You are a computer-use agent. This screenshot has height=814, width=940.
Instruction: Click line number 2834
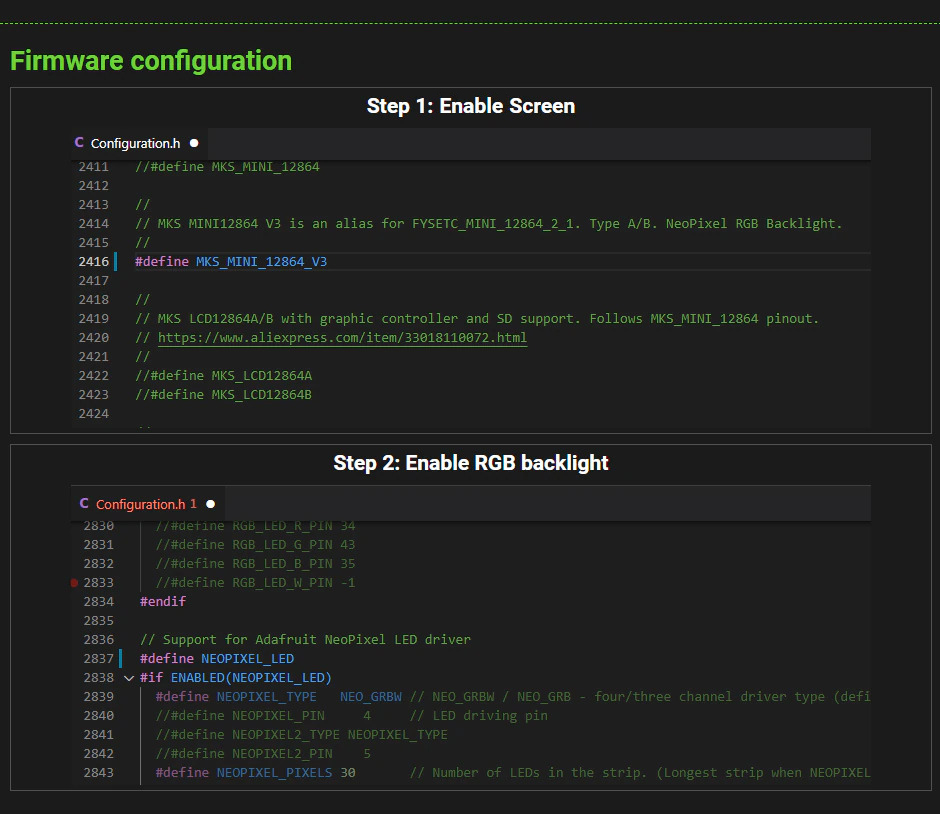click(98, 601)
